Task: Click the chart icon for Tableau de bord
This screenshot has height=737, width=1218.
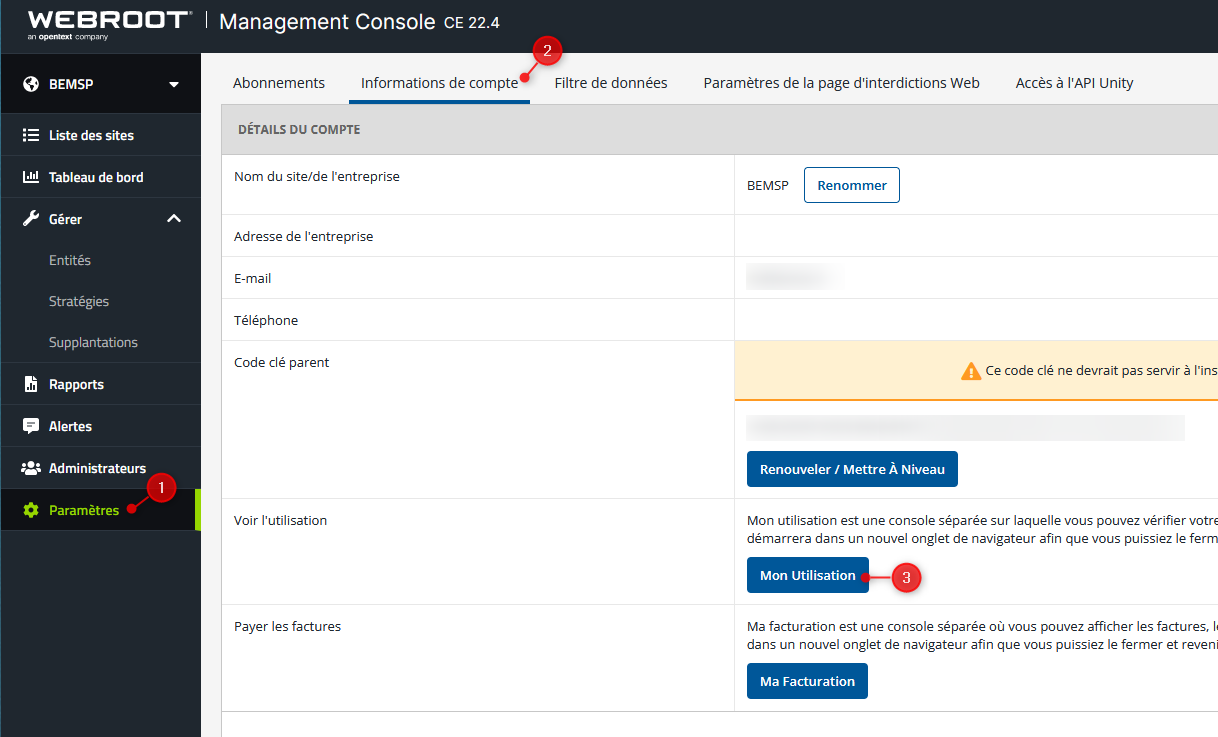Action: click(x=31, y=177)
